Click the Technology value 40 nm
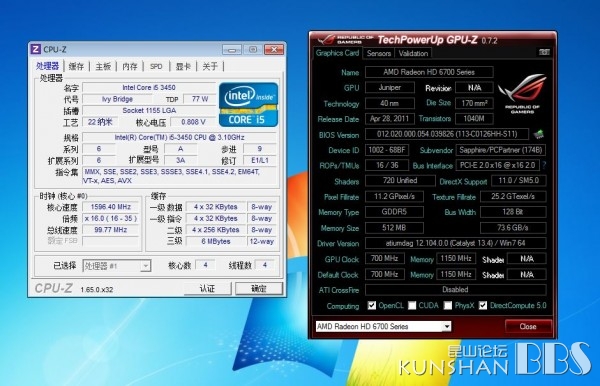Viewport: 600px width, 386px height. coord(390,103)
